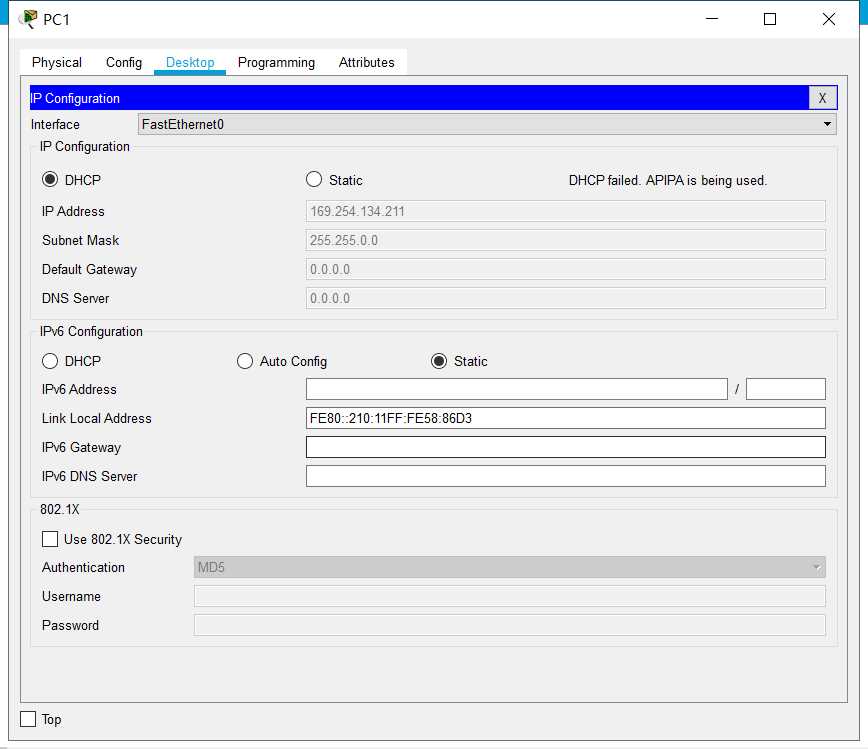868x749 pixels.
Task: Click the PC1 window icon in title bar
Action: click(28, 19)
